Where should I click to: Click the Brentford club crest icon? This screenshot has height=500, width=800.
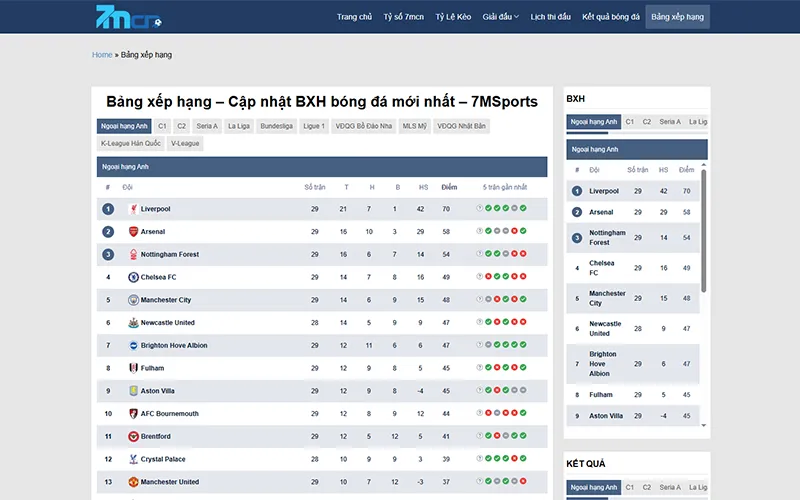[x=133, y=437]
